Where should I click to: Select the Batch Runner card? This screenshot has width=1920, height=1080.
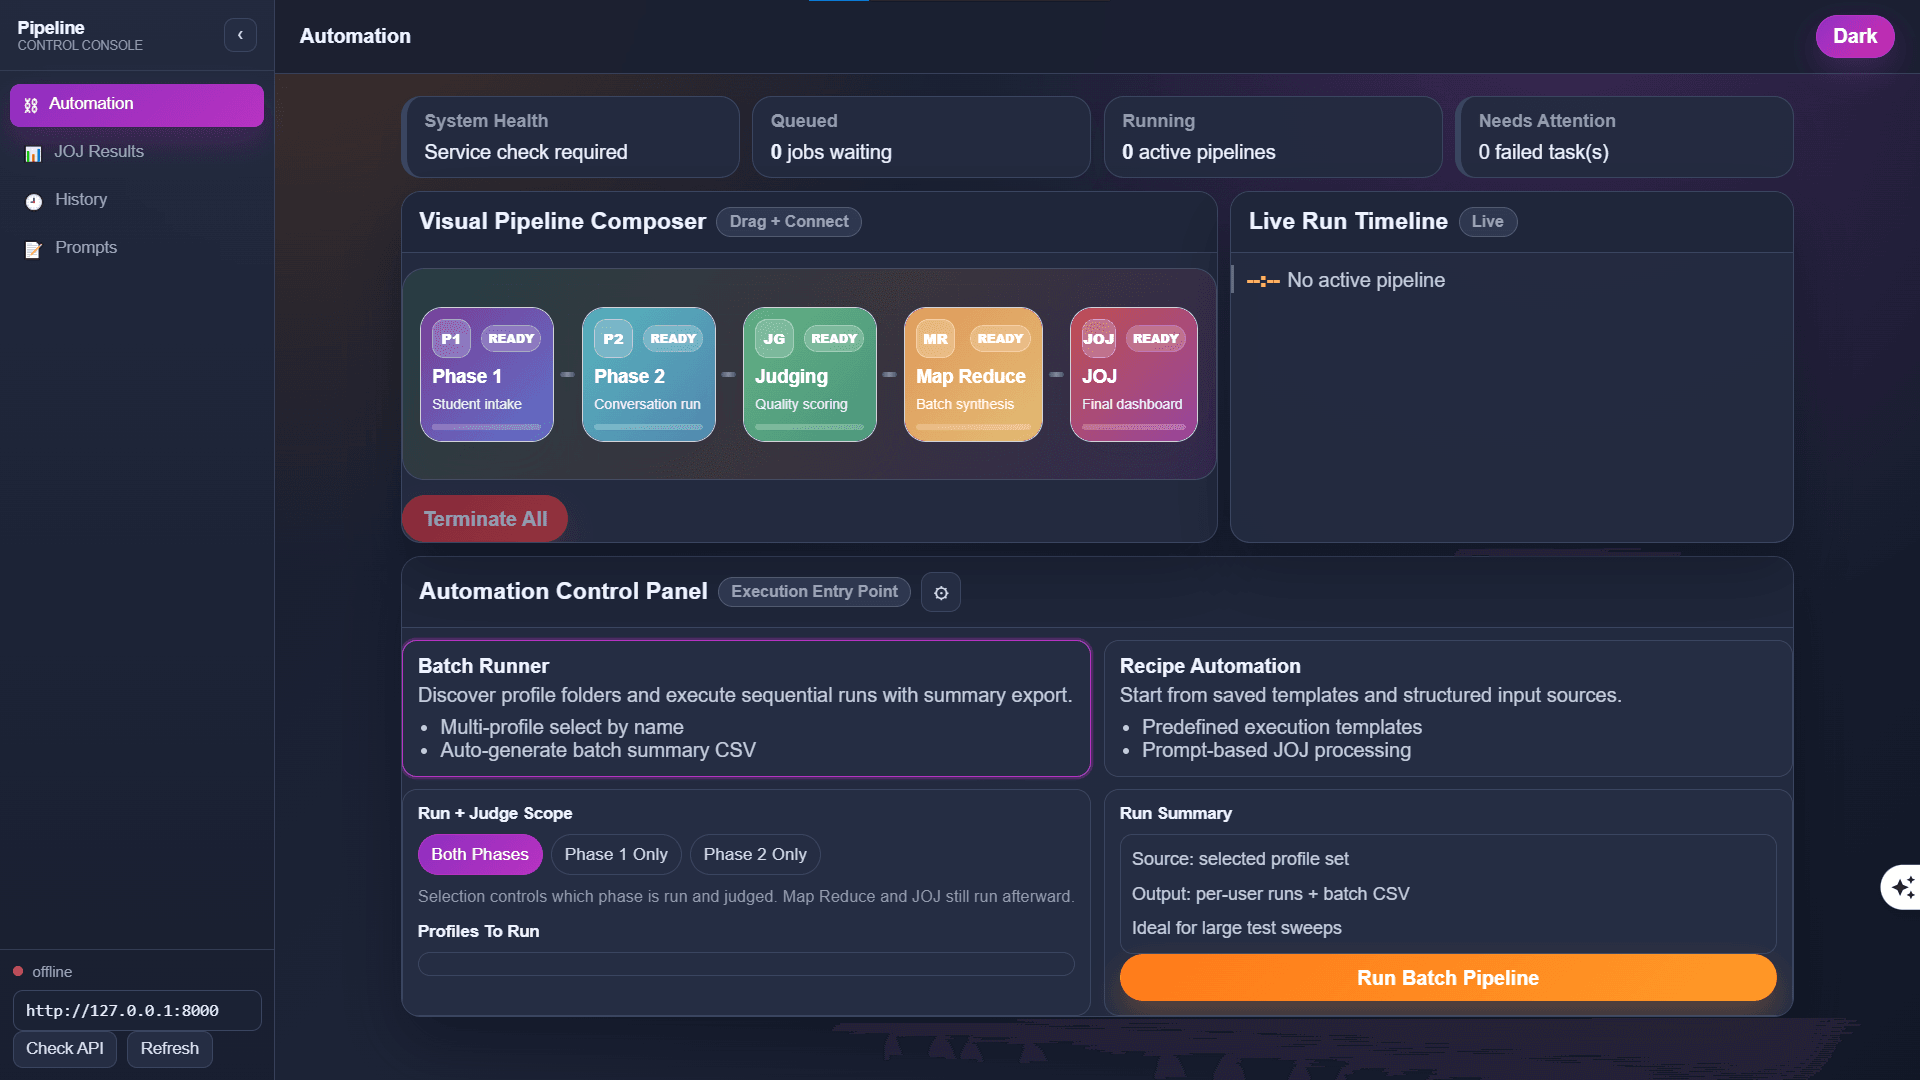point(746,708)
